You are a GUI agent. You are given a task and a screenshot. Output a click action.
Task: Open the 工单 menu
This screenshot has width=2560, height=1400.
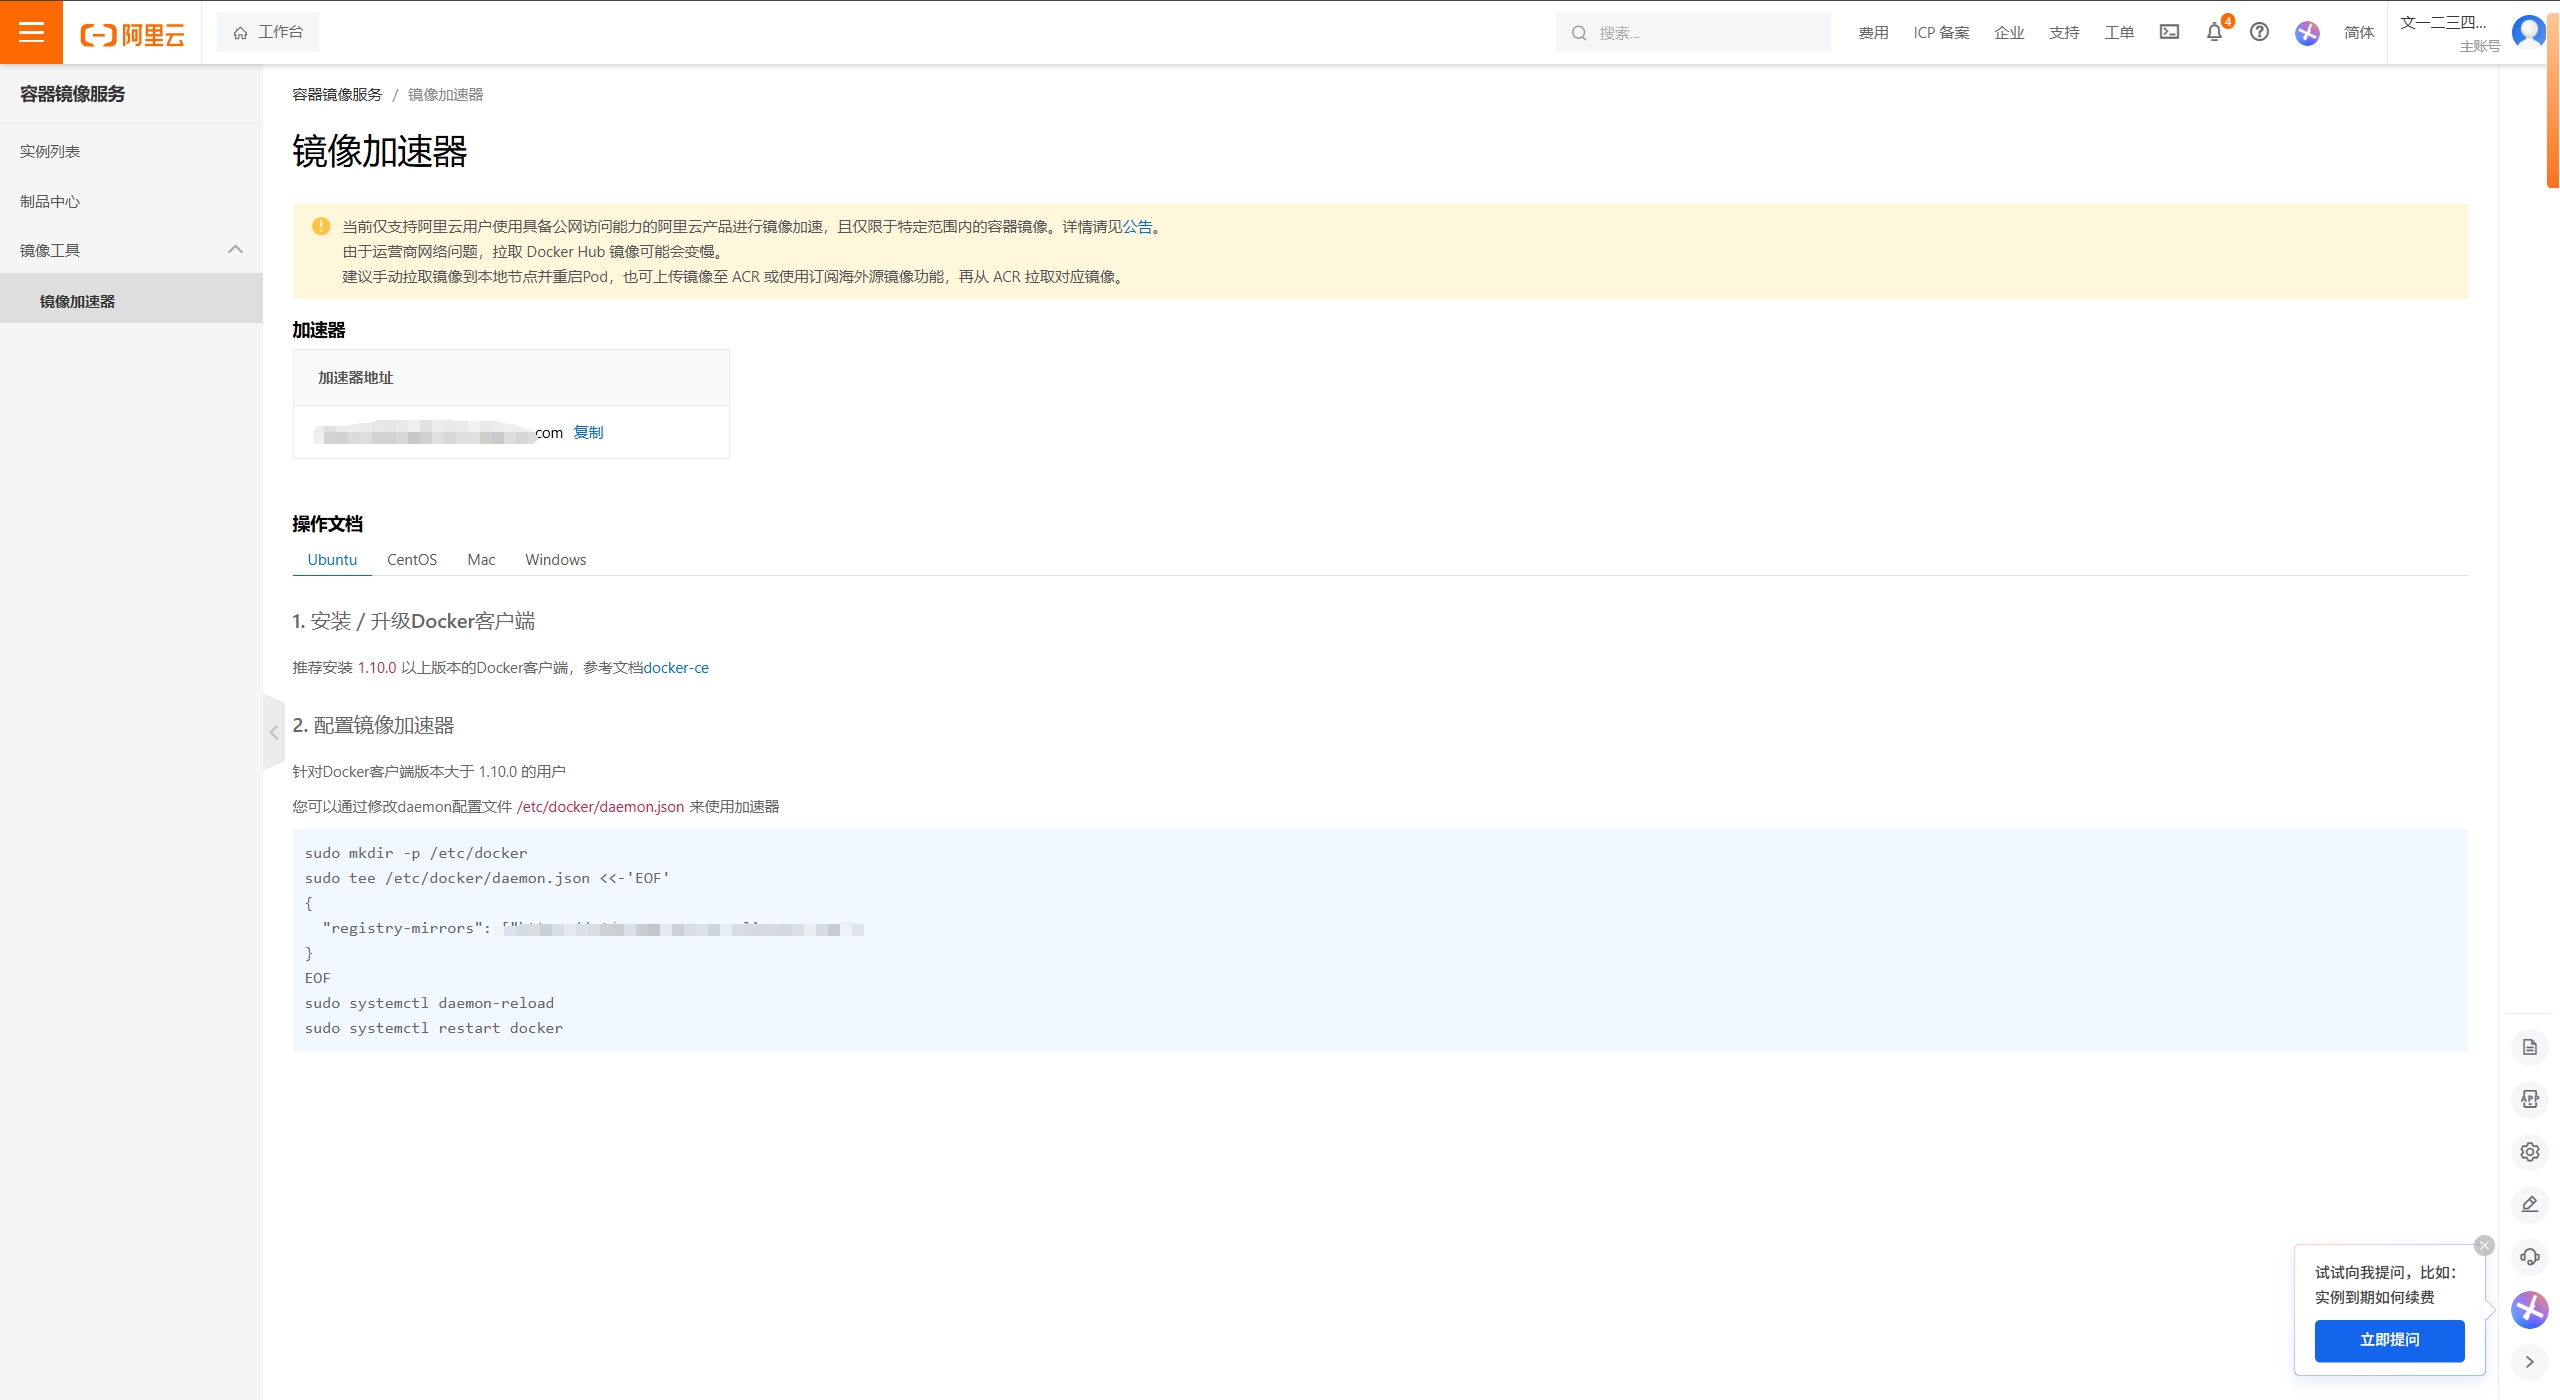(x=2119, y=33)
